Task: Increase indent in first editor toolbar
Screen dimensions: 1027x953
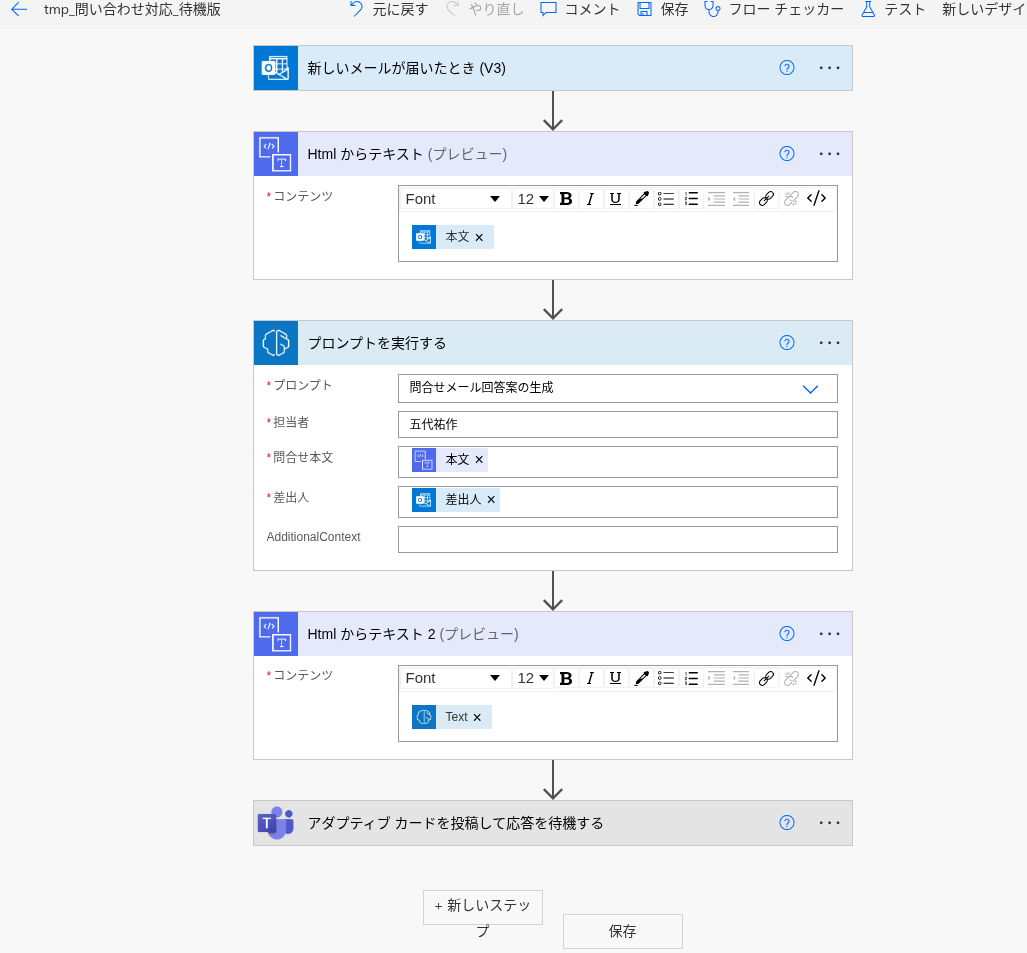Action: [716, 199]
